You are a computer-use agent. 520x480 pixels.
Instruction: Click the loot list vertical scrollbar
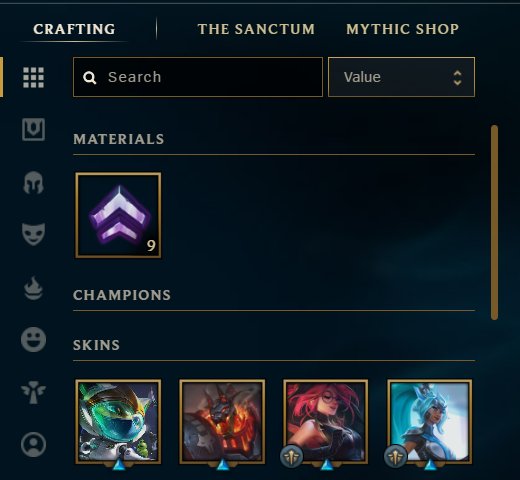coord(494,222)
